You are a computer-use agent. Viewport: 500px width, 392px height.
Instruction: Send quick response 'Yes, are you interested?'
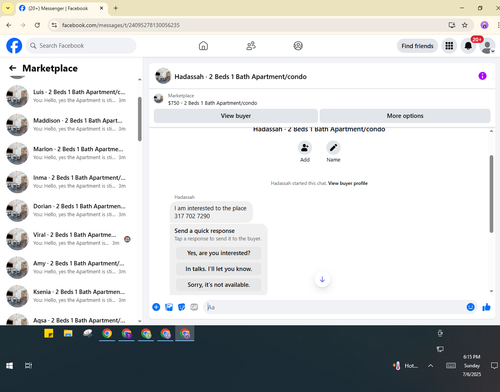(218, 253)
